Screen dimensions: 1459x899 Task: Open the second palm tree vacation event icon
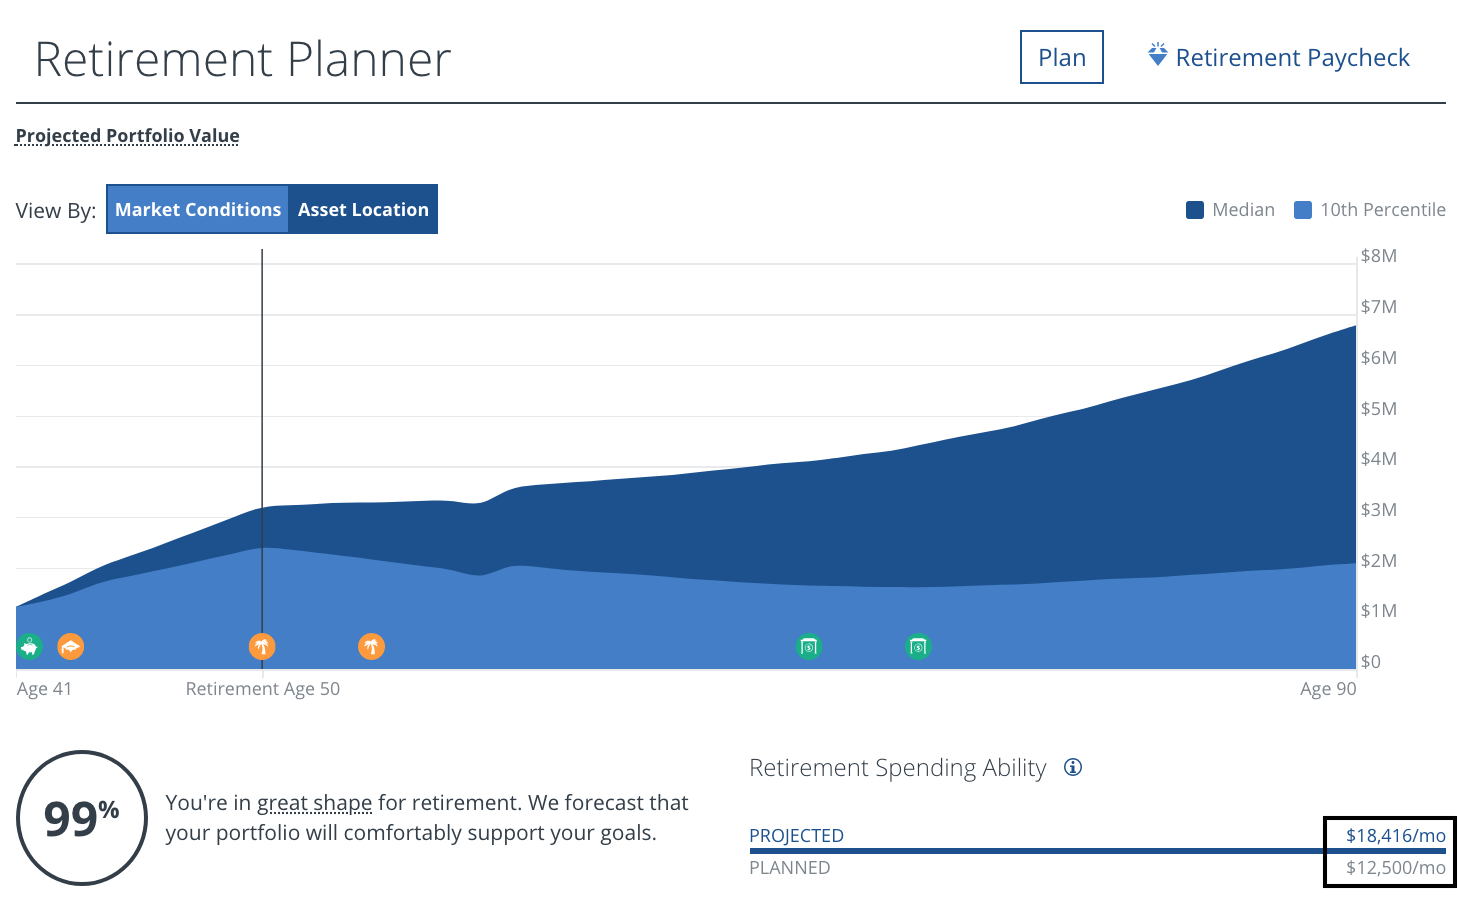pos(371,646)
